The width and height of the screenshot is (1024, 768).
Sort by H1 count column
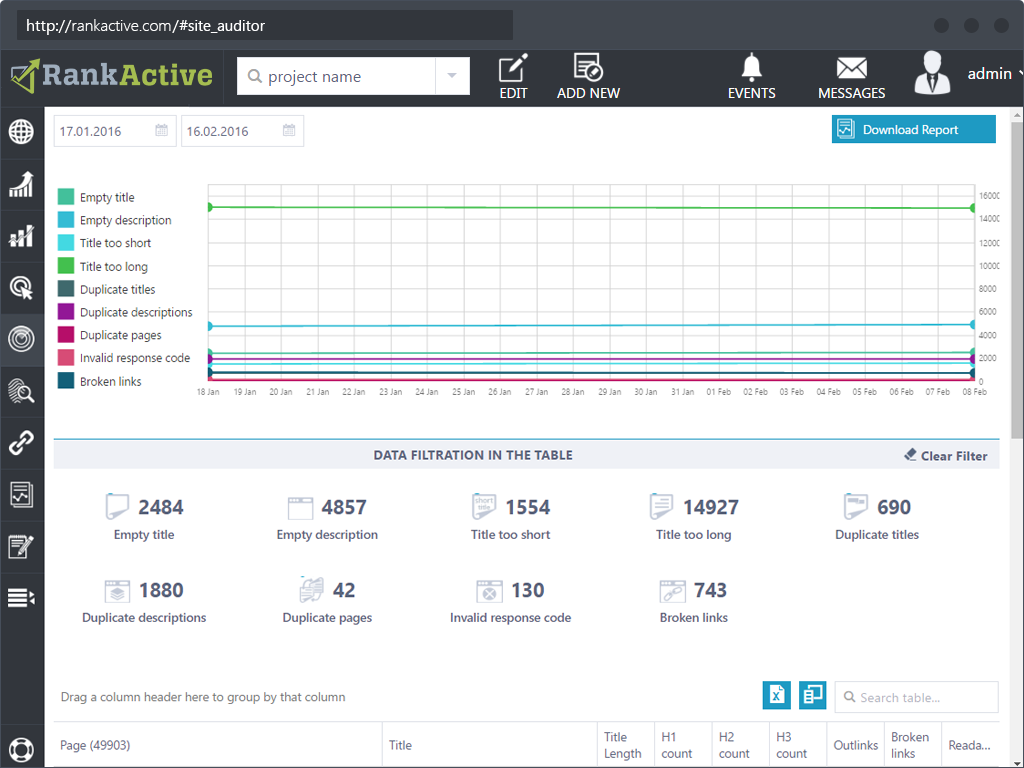683,745
